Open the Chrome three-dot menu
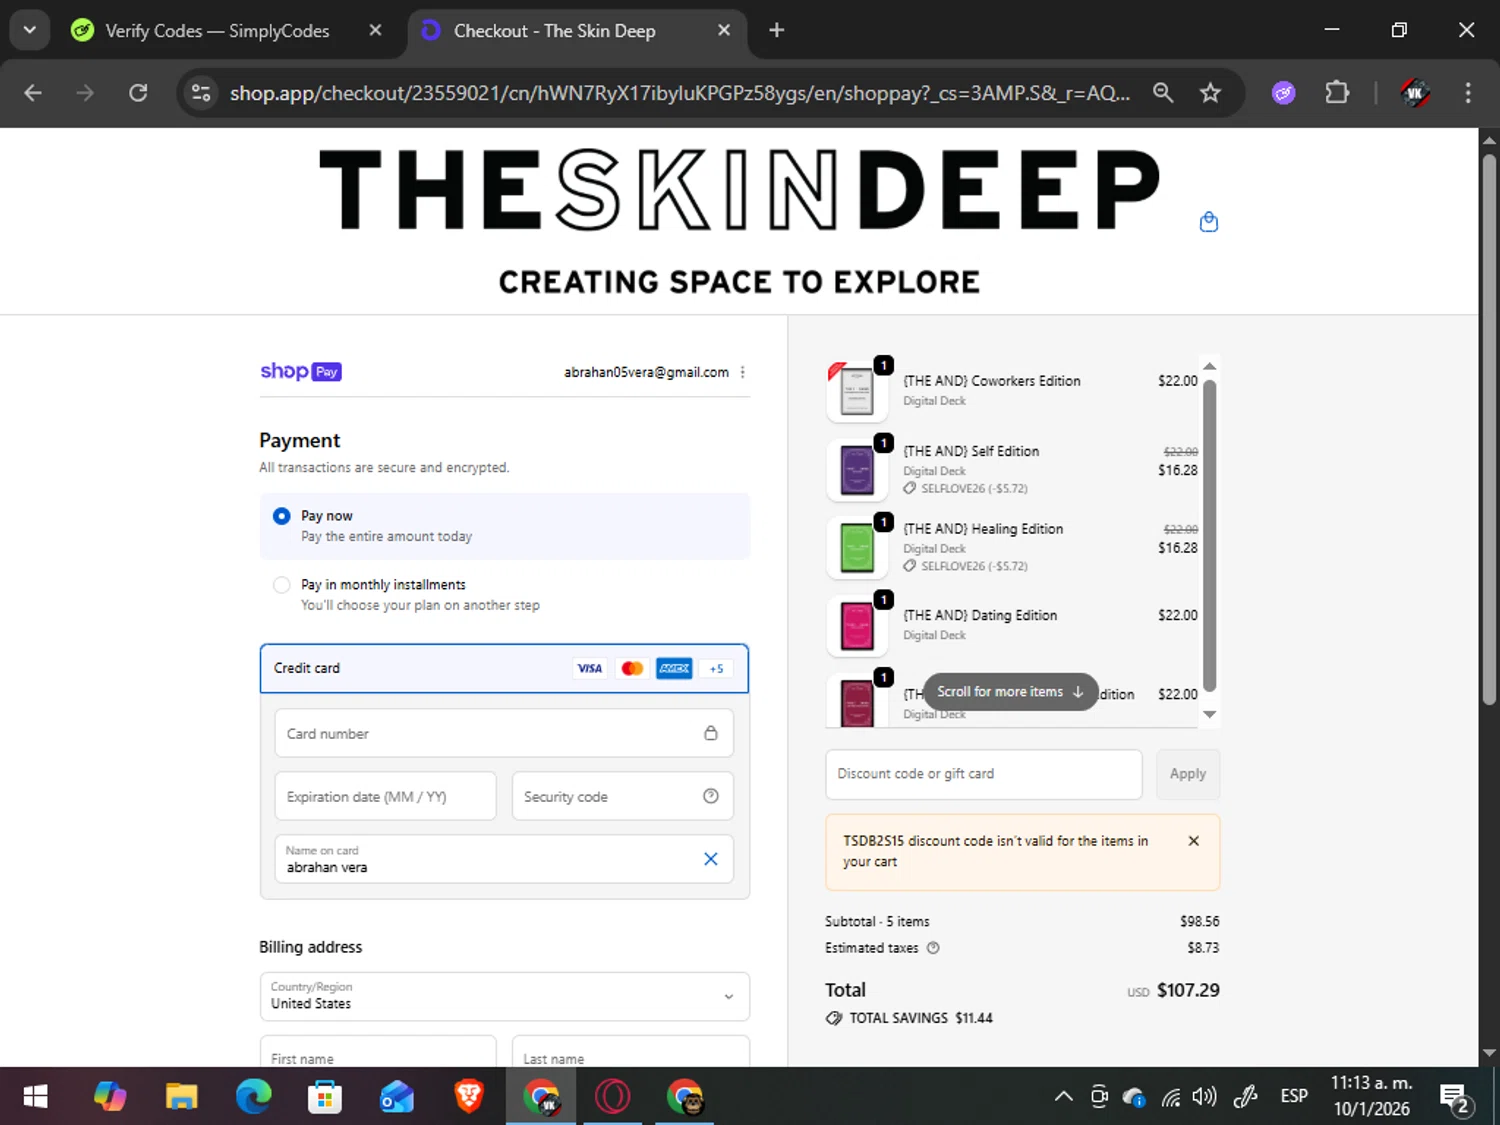The height and width of the screenshot is (1125, 1500). [x=1468, y=93]
